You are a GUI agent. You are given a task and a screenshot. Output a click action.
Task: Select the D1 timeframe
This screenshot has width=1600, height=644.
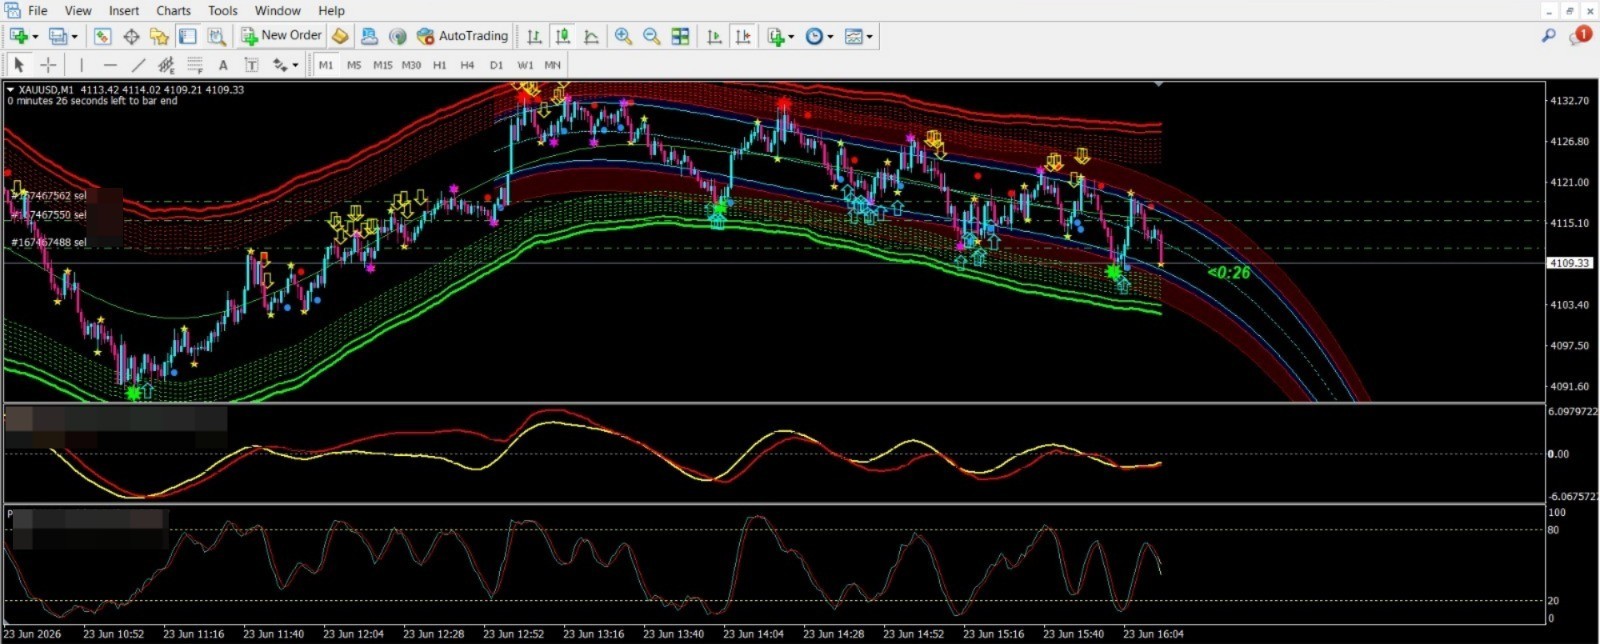(x=496, y=65)
